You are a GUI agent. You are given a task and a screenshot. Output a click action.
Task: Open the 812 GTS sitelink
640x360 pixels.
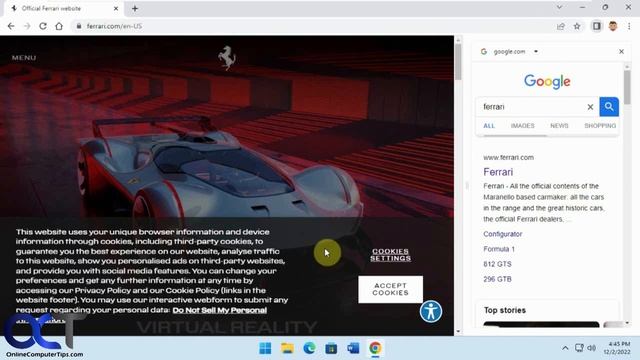pos(497,264)
